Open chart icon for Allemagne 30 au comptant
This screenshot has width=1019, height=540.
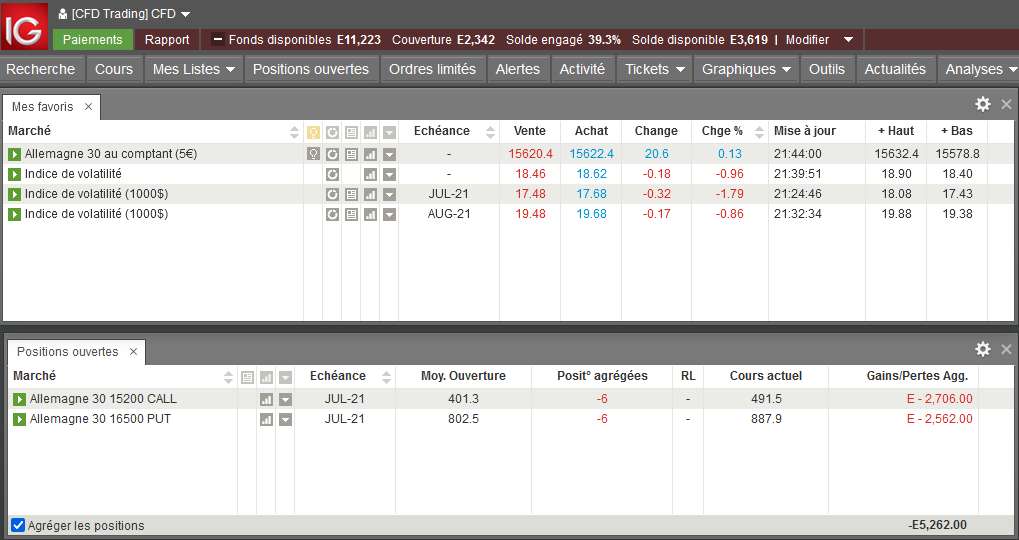pyautogui.click(x=370, y=154)
